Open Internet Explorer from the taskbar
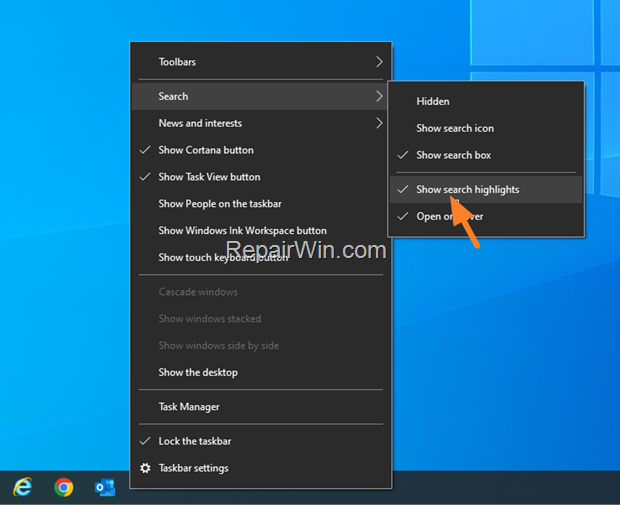This screenshot has height=505, width=620. [23, 487]
